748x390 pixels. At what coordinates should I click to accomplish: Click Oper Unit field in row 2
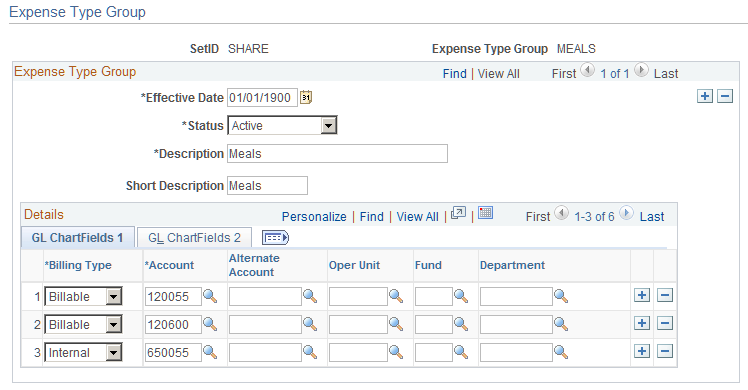coord(358,325)
